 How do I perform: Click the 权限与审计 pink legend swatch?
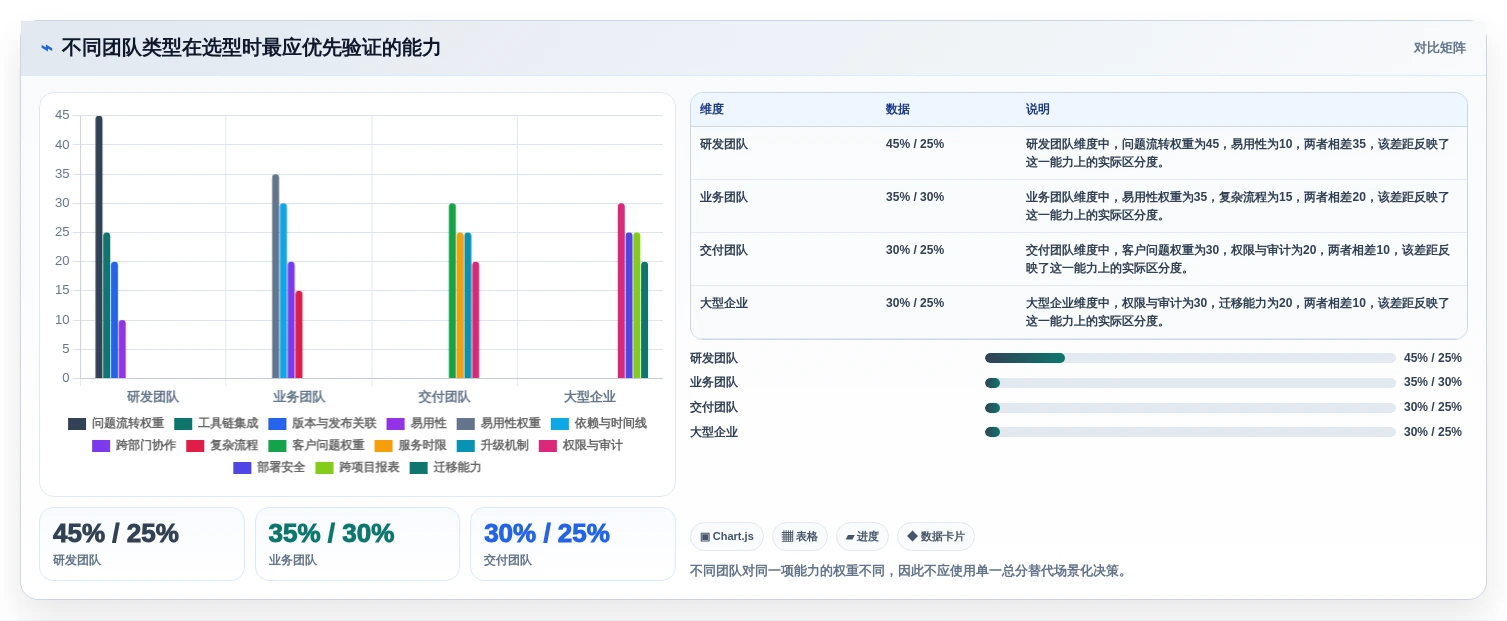[x=547, y=445]
